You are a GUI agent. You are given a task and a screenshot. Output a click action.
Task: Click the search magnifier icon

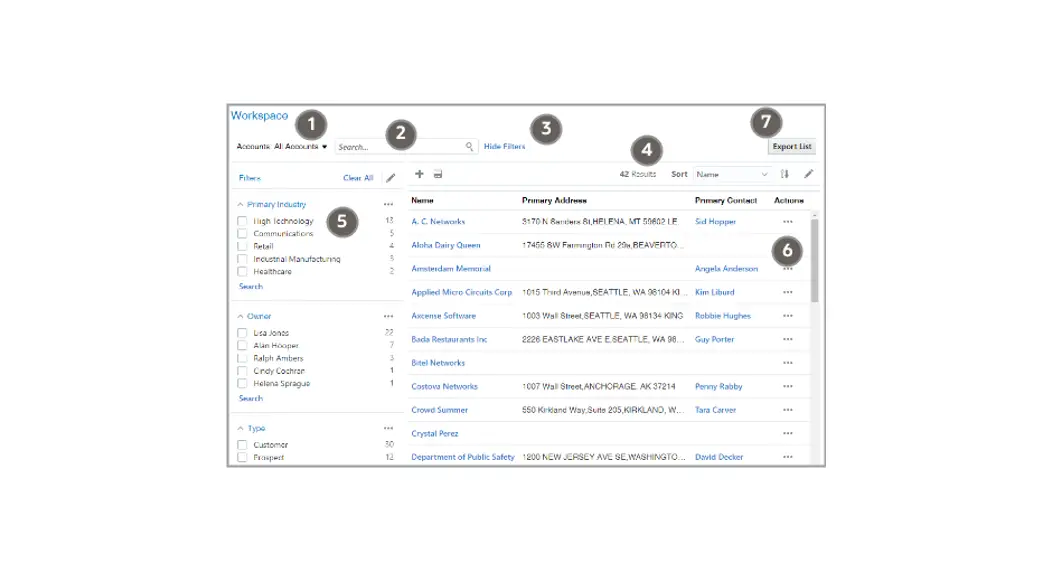tap(469, 146)
